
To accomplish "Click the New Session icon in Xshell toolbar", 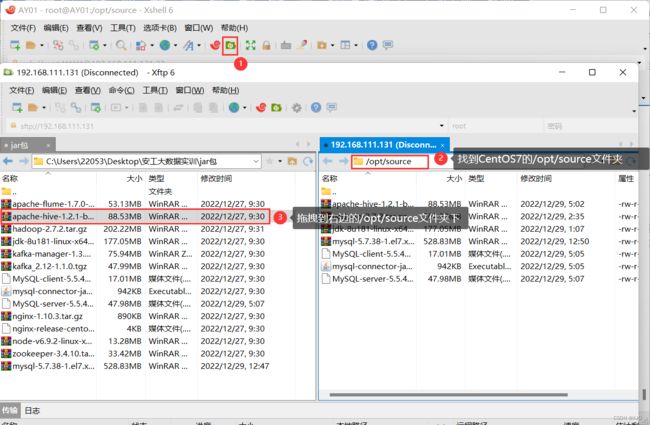I will coord(15,45).
